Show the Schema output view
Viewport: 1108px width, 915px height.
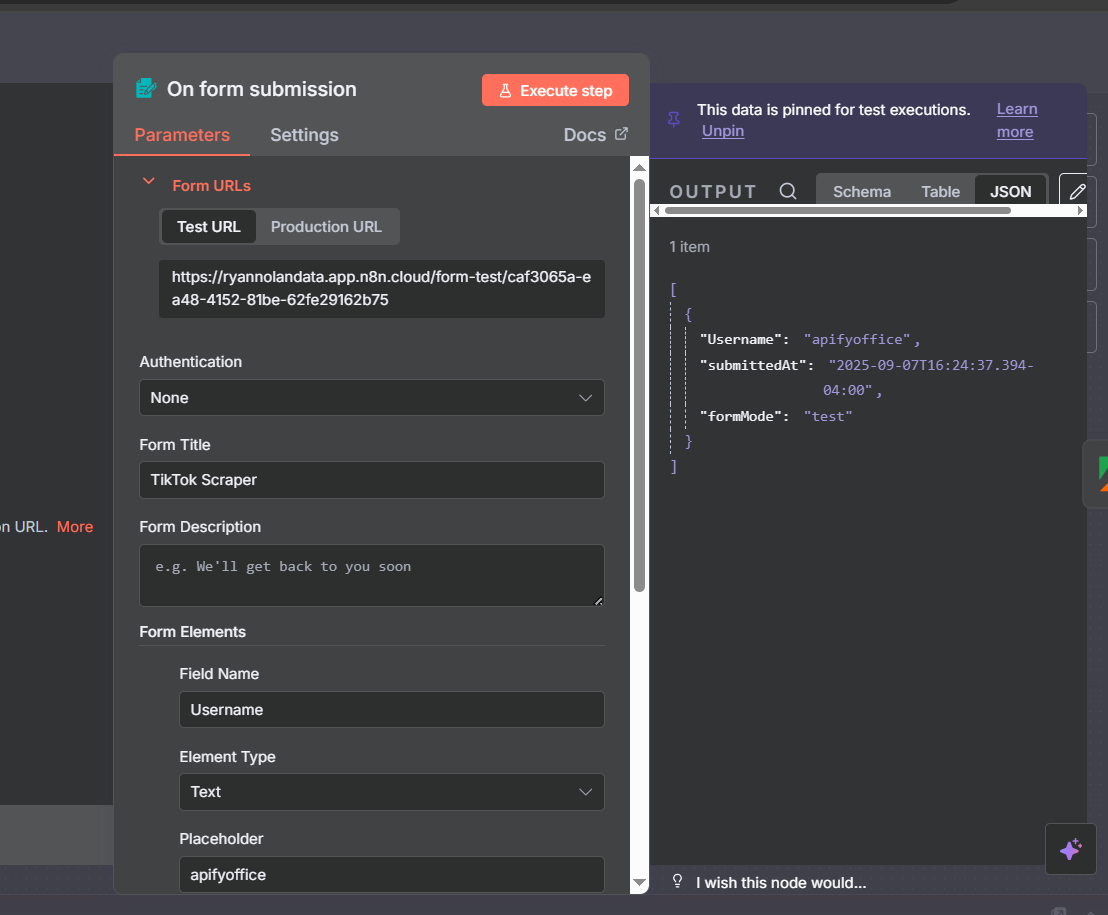coord(861,191)
